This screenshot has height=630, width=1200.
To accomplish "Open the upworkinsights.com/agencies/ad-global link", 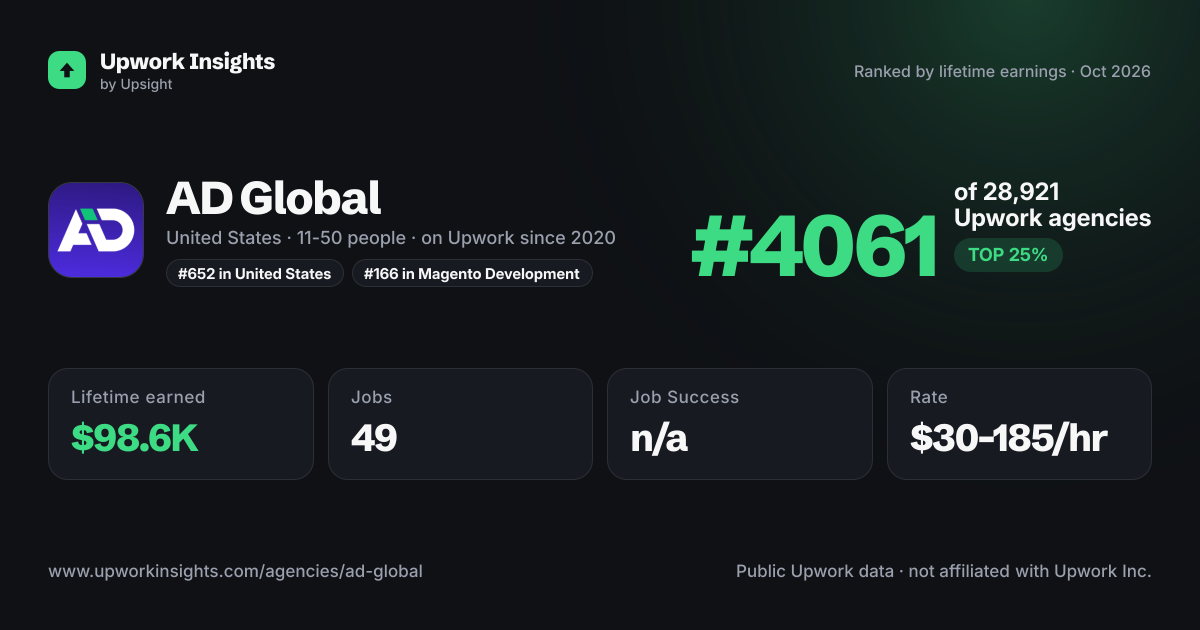I will point(236,572).
